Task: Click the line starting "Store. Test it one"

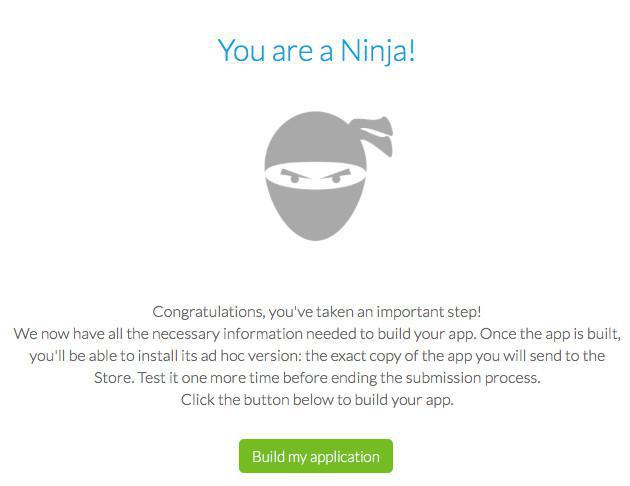Action: pyautogui.click(x=316, y=378)
